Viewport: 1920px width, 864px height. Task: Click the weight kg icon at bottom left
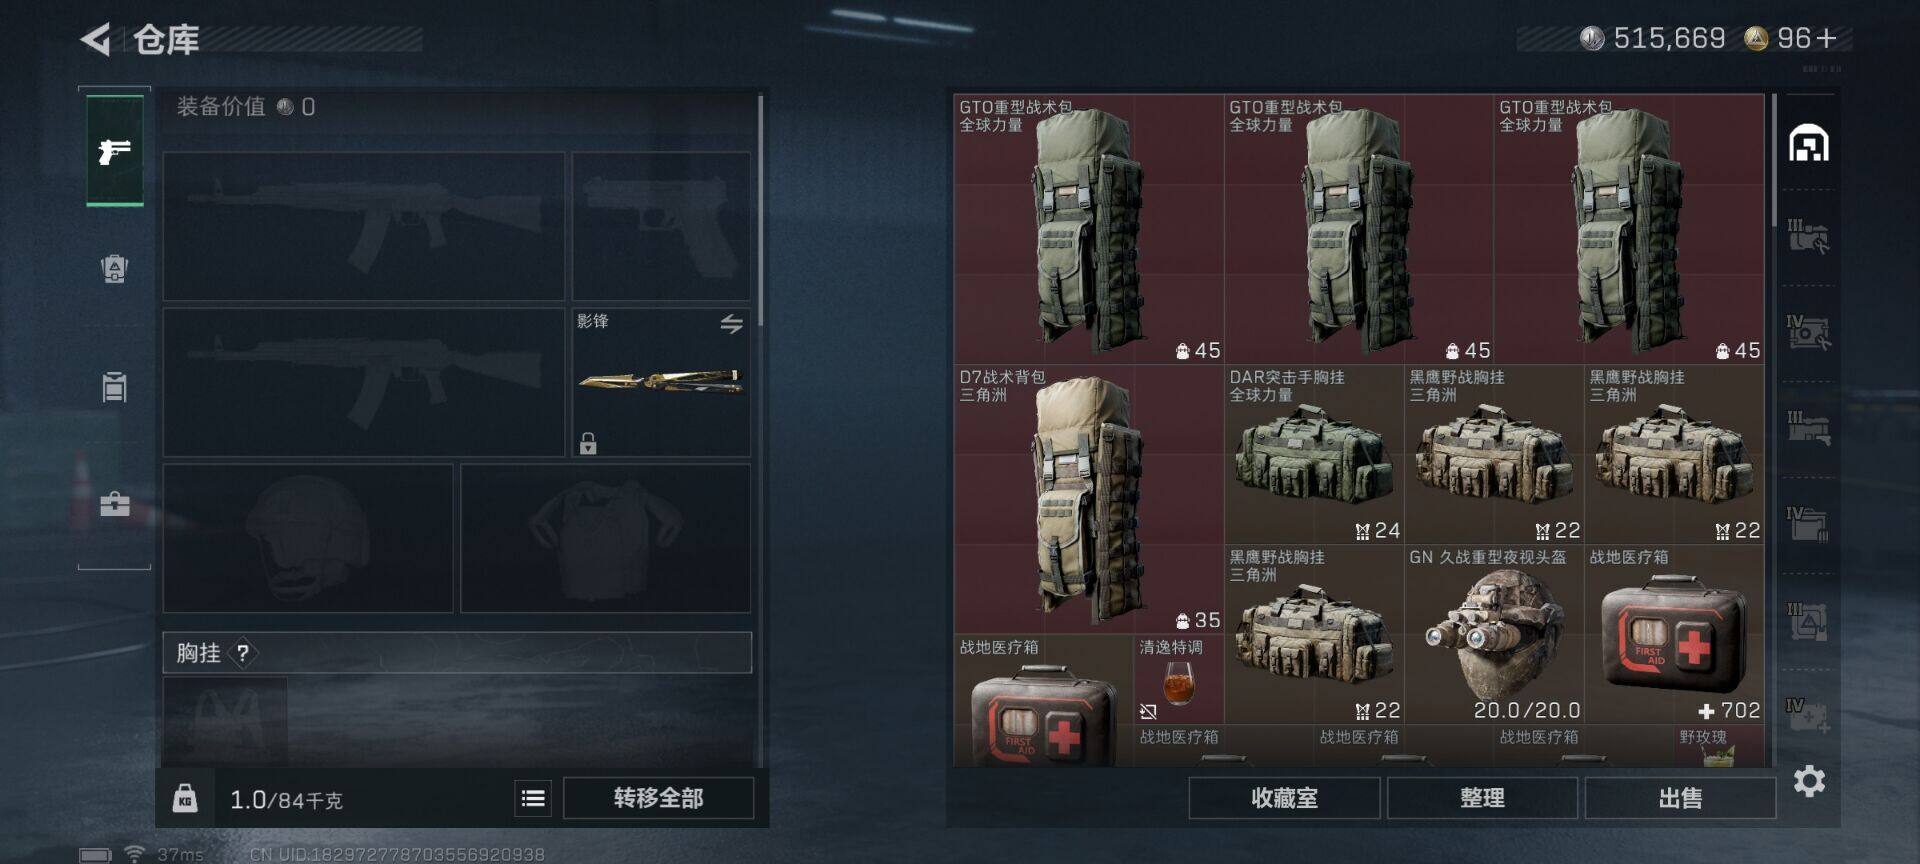[x=185, y=798]
